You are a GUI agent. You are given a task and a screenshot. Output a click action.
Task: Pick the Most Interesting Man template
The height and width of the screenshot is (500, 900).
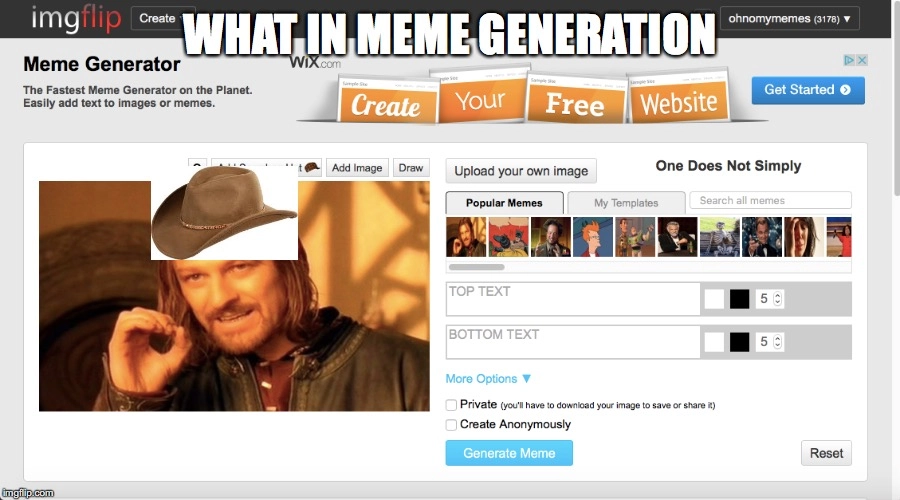click(677, 237)
